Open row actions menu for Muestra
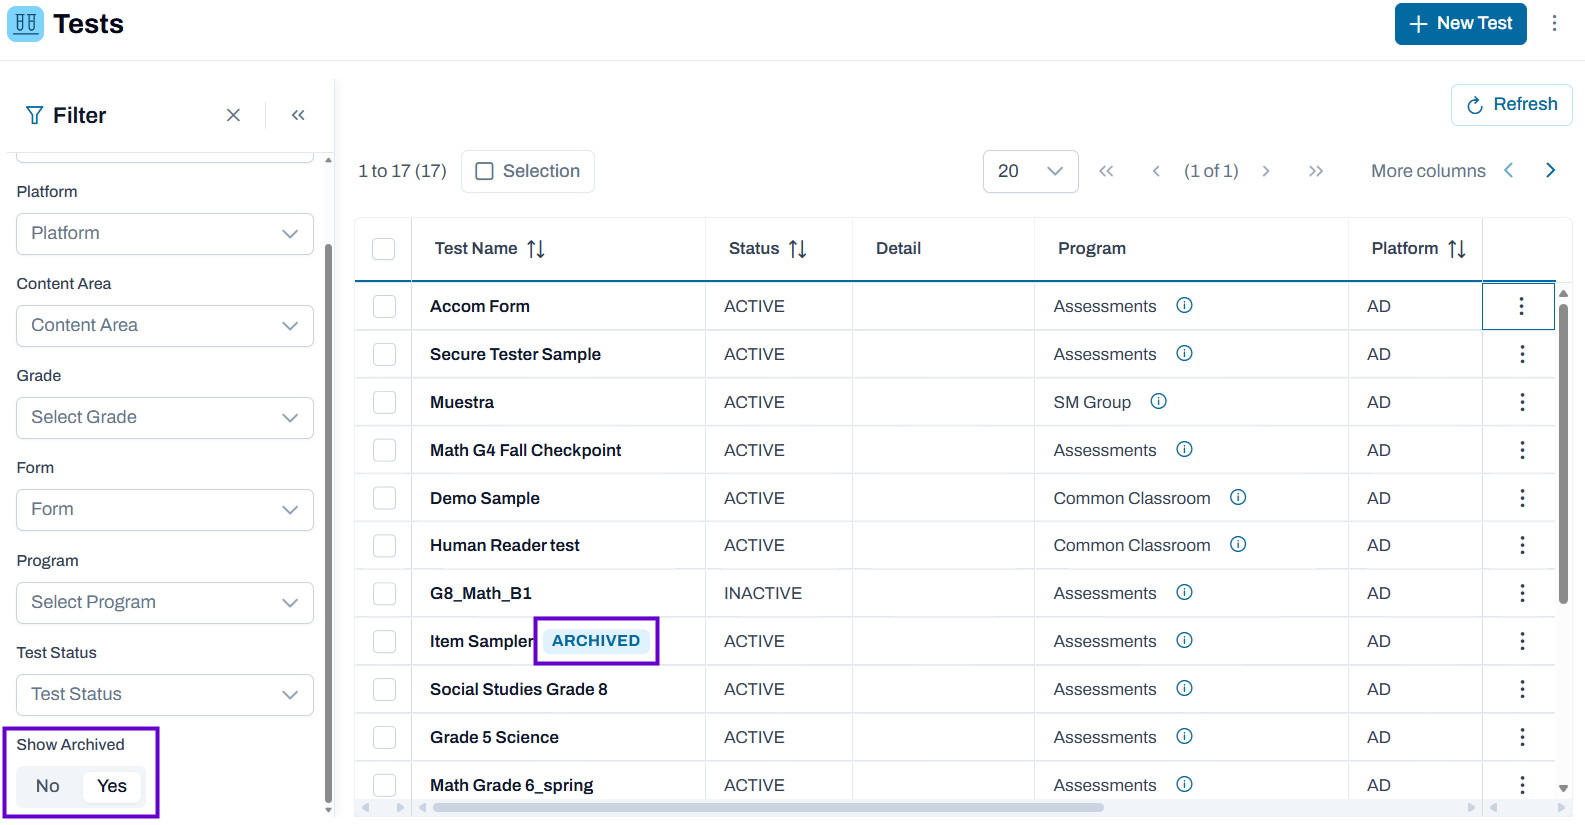1585x825 pixels. 1522,402
